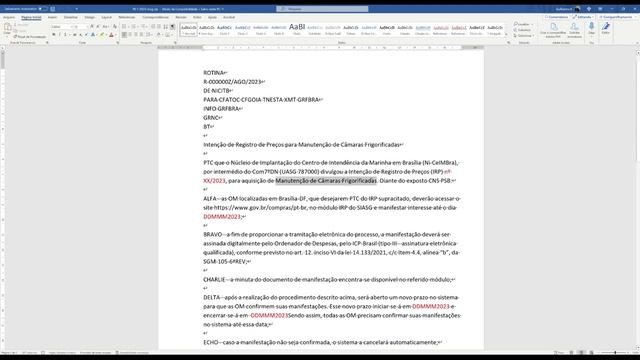Clear all formatting icon in Fonte group

[x=115, y=27]
